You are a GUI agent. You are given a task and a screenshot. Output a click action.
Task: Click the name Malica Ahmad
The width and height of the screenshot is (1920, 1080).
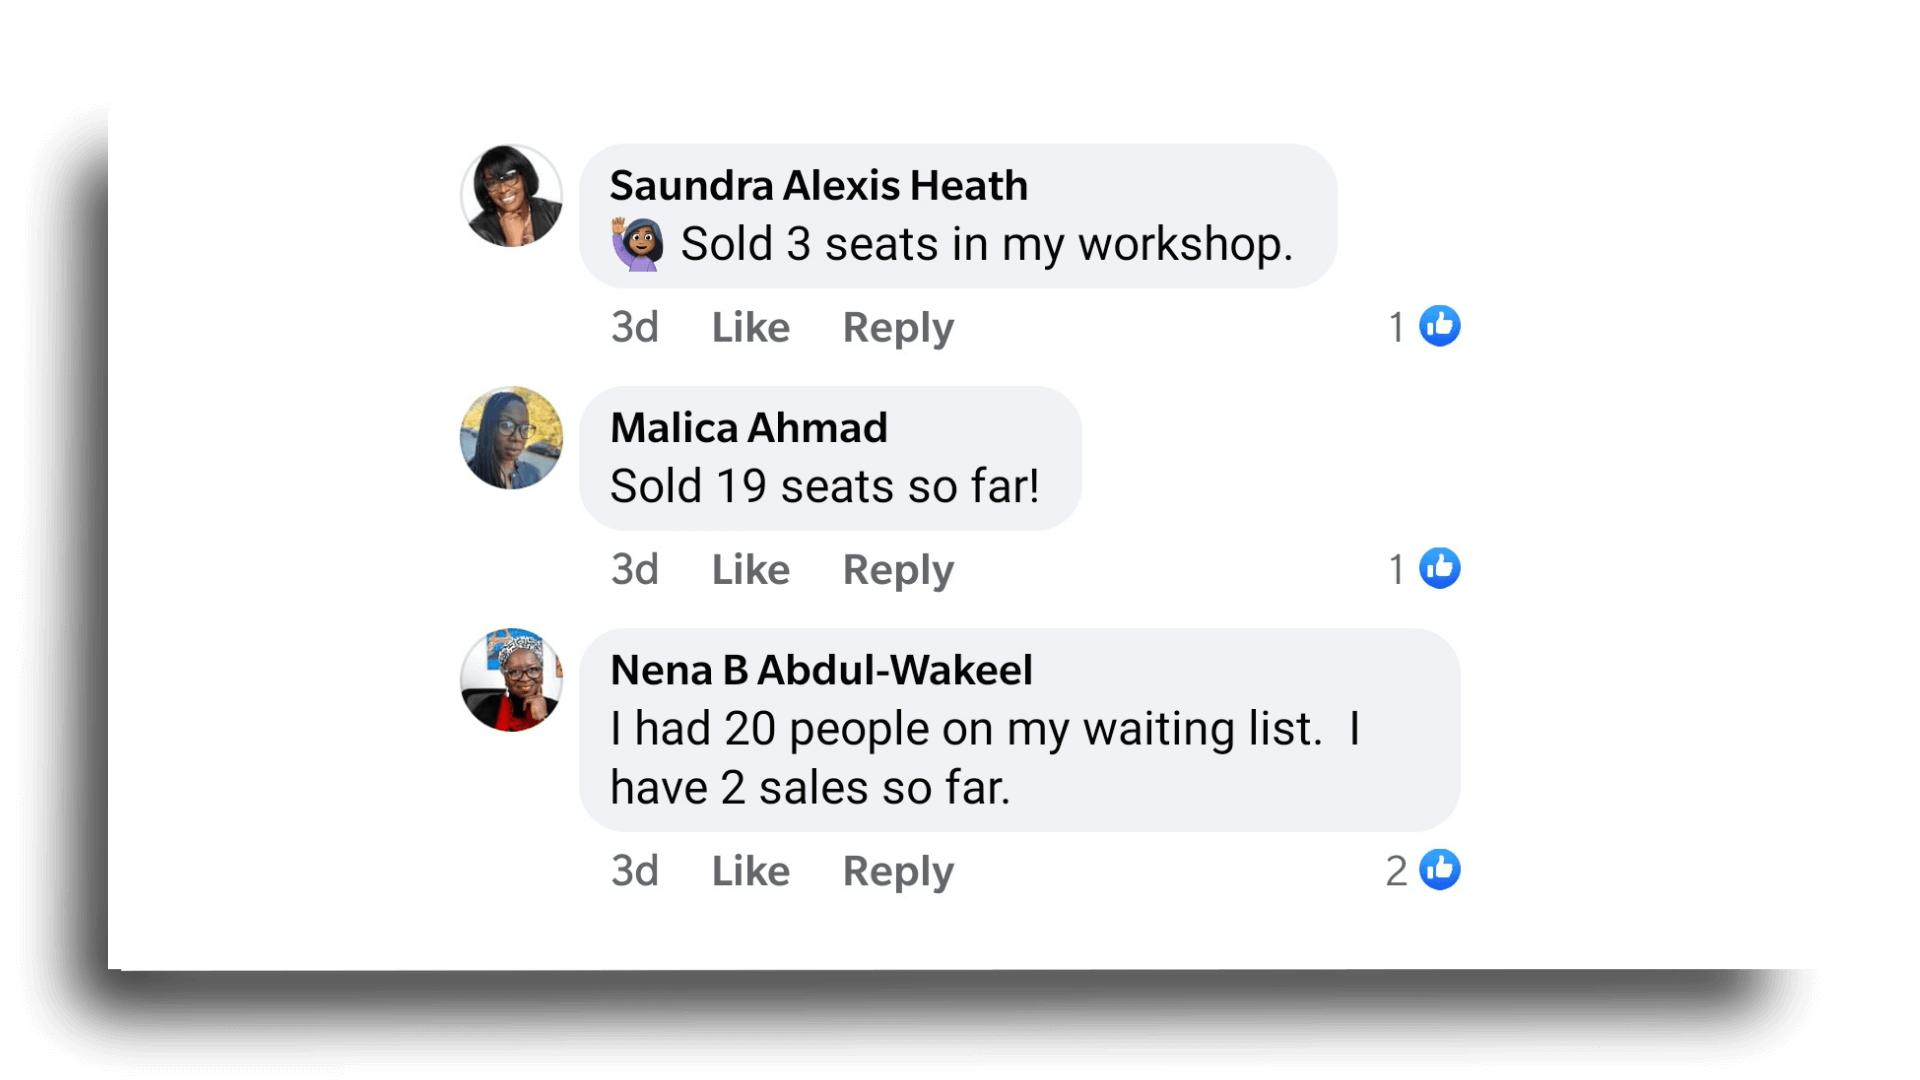749,428
